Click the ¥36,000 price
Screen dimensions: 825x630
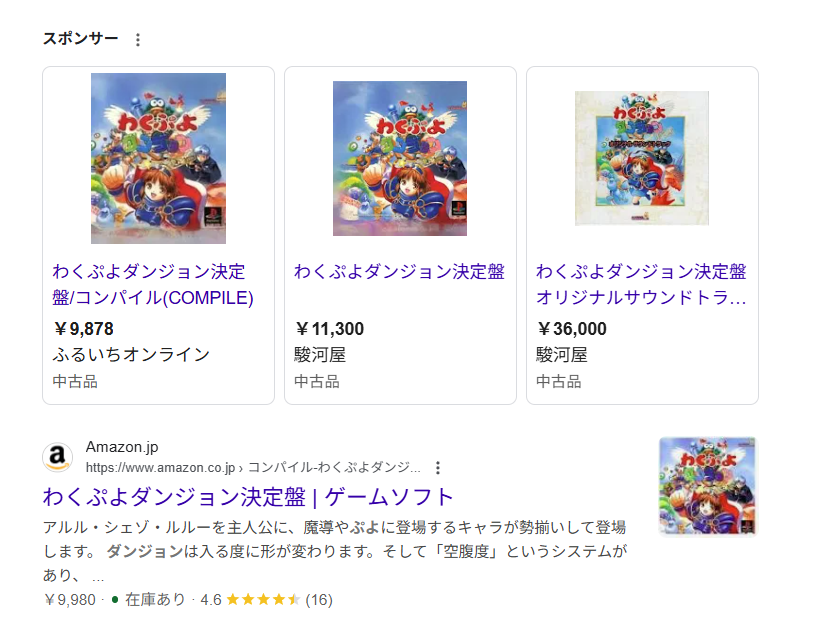572,329
